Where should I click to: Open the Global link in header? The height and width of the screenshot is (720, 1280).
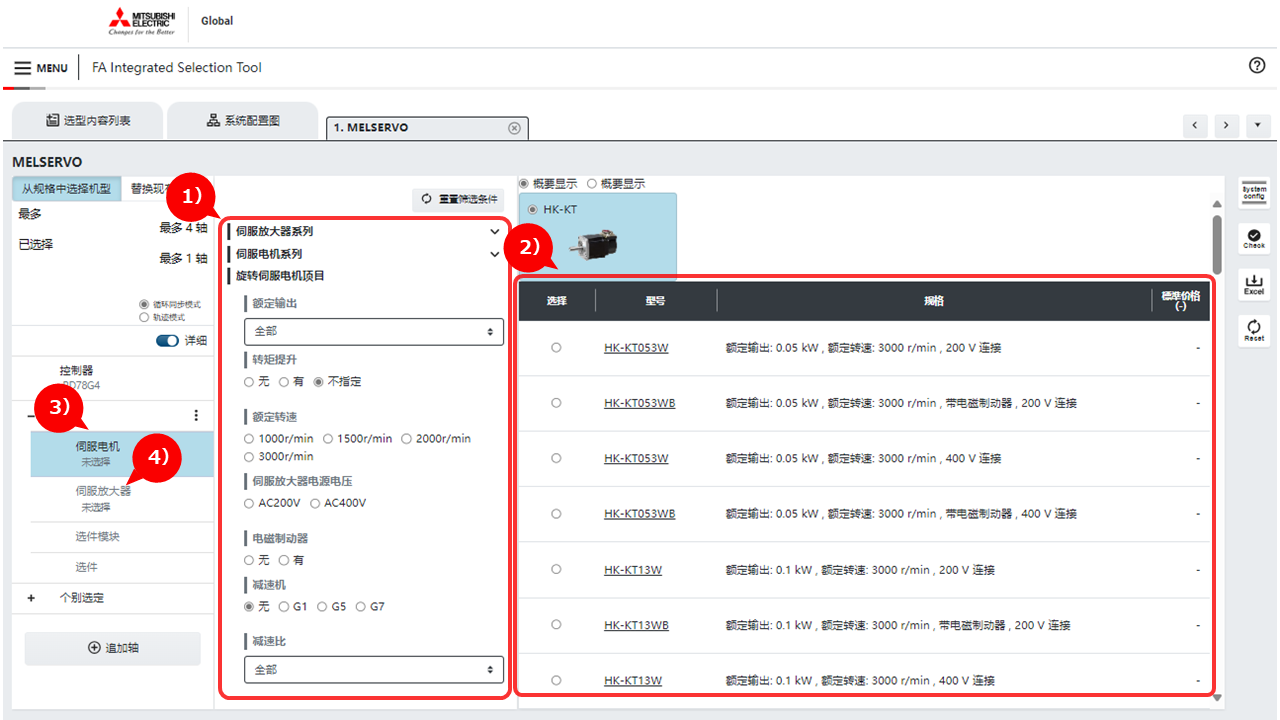[x=217, y=21]
